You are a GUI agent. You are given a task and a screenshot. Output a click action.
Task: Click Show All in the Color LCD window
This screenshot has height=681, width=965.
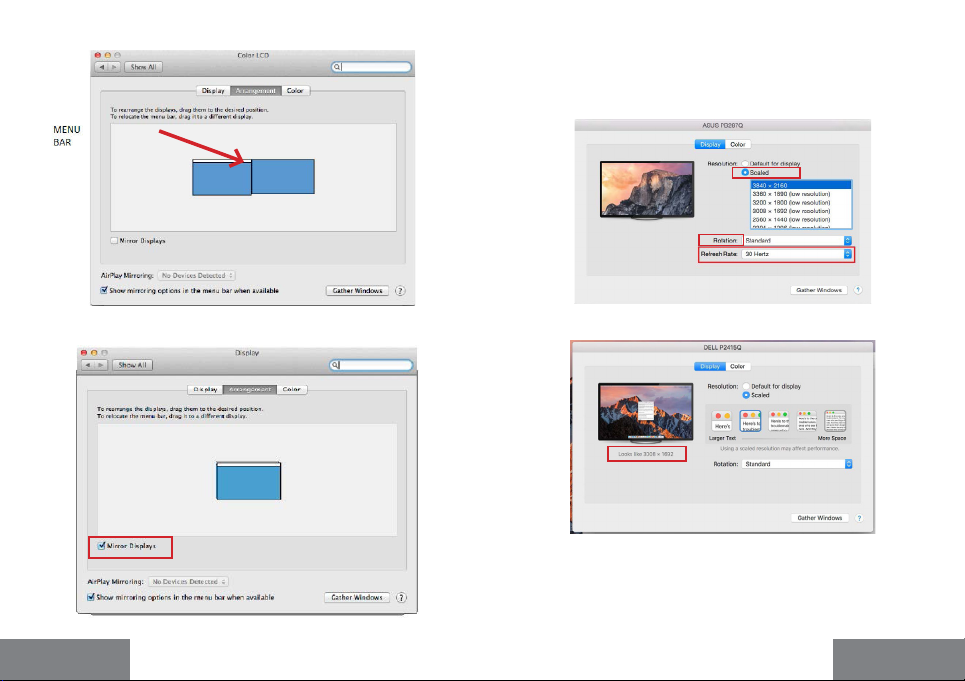(x=144, y=67)
